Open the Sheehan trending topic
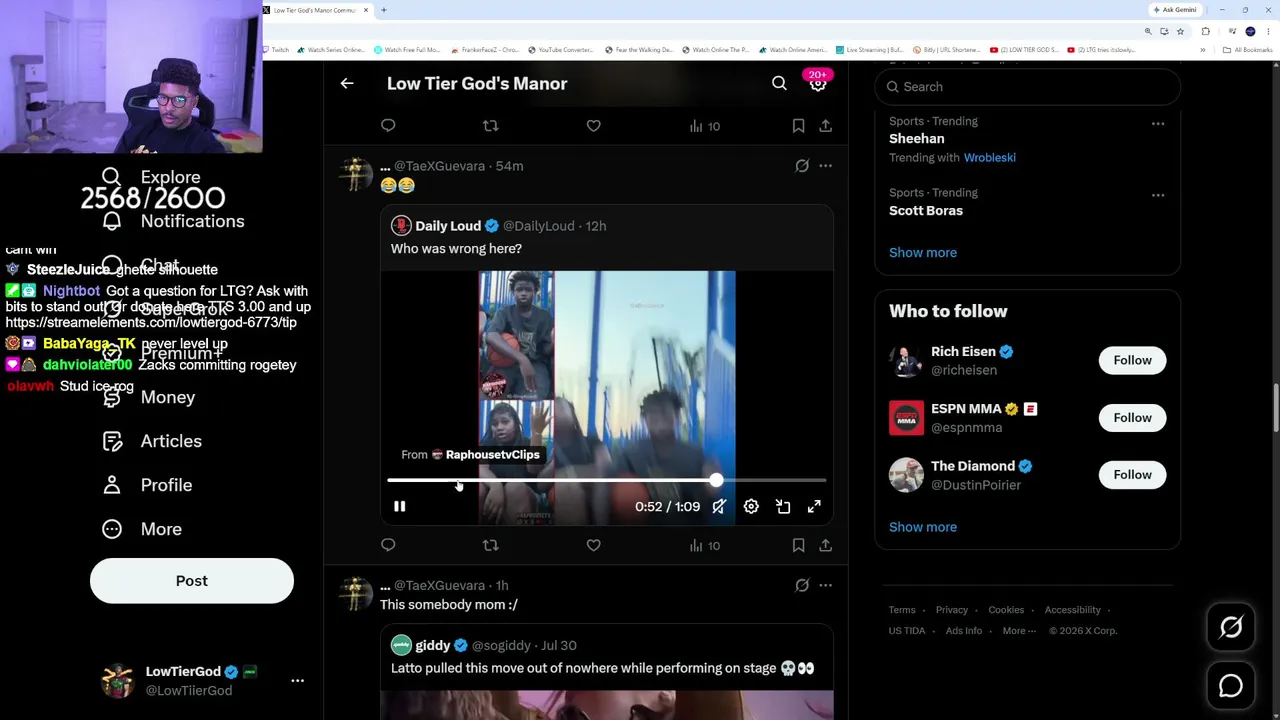The image size is (1280, 720). (x=916, y=139)
